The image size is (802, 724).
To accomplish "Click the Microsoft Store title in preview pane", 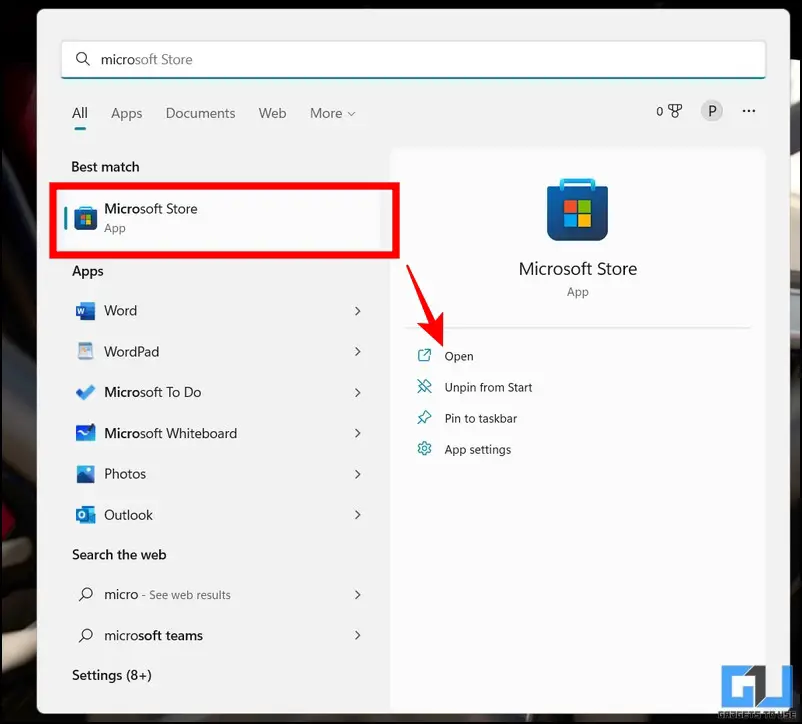I will point(578,269).
